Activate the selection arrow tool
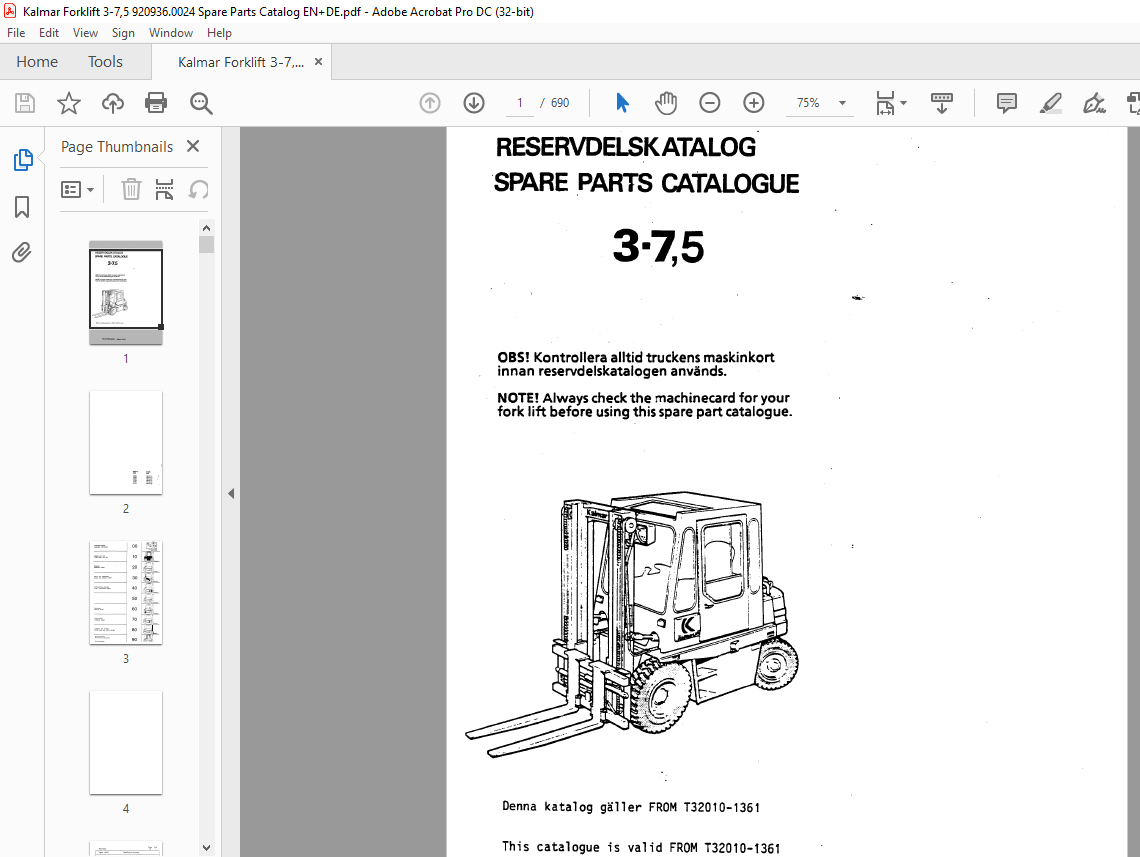1140x857 pixels. (622, 103)
